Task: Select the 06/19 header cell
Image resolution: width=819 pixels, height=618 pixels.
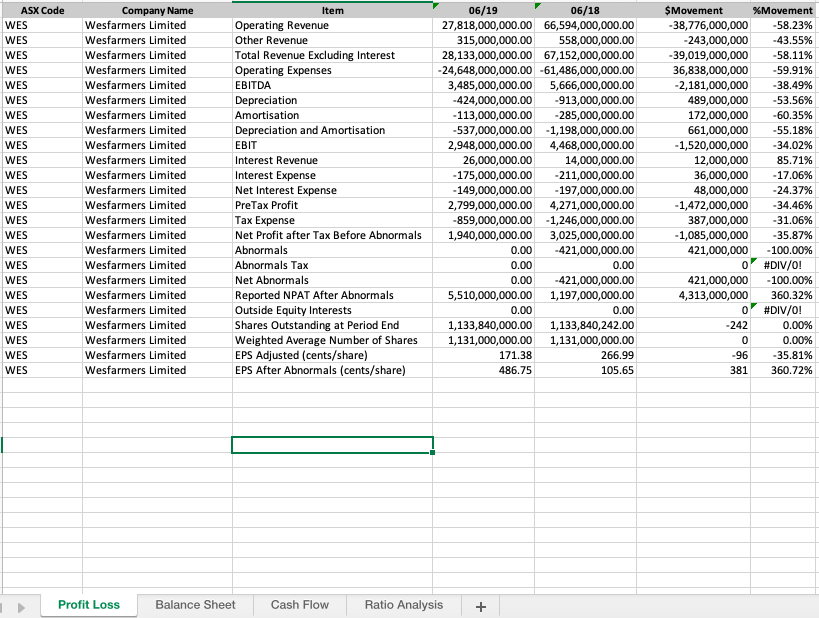Action: pyautogui.click(x=483, y=10)
